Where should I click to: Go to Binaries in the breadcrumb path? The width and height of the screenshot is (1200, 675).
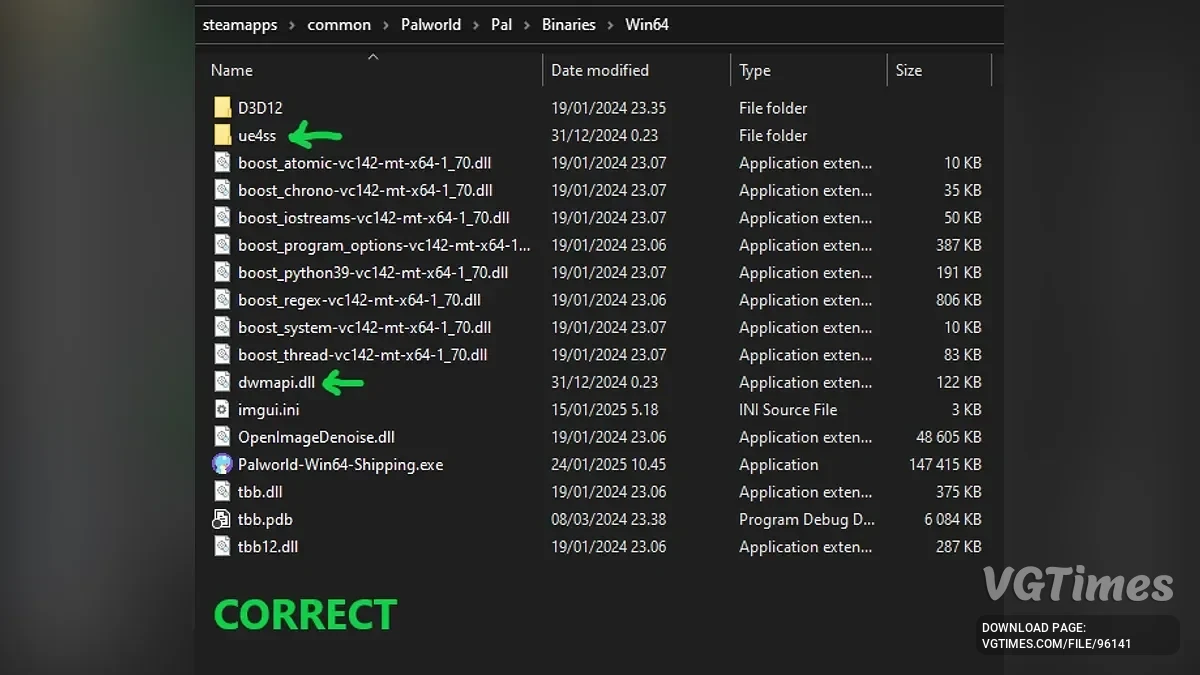569,25
